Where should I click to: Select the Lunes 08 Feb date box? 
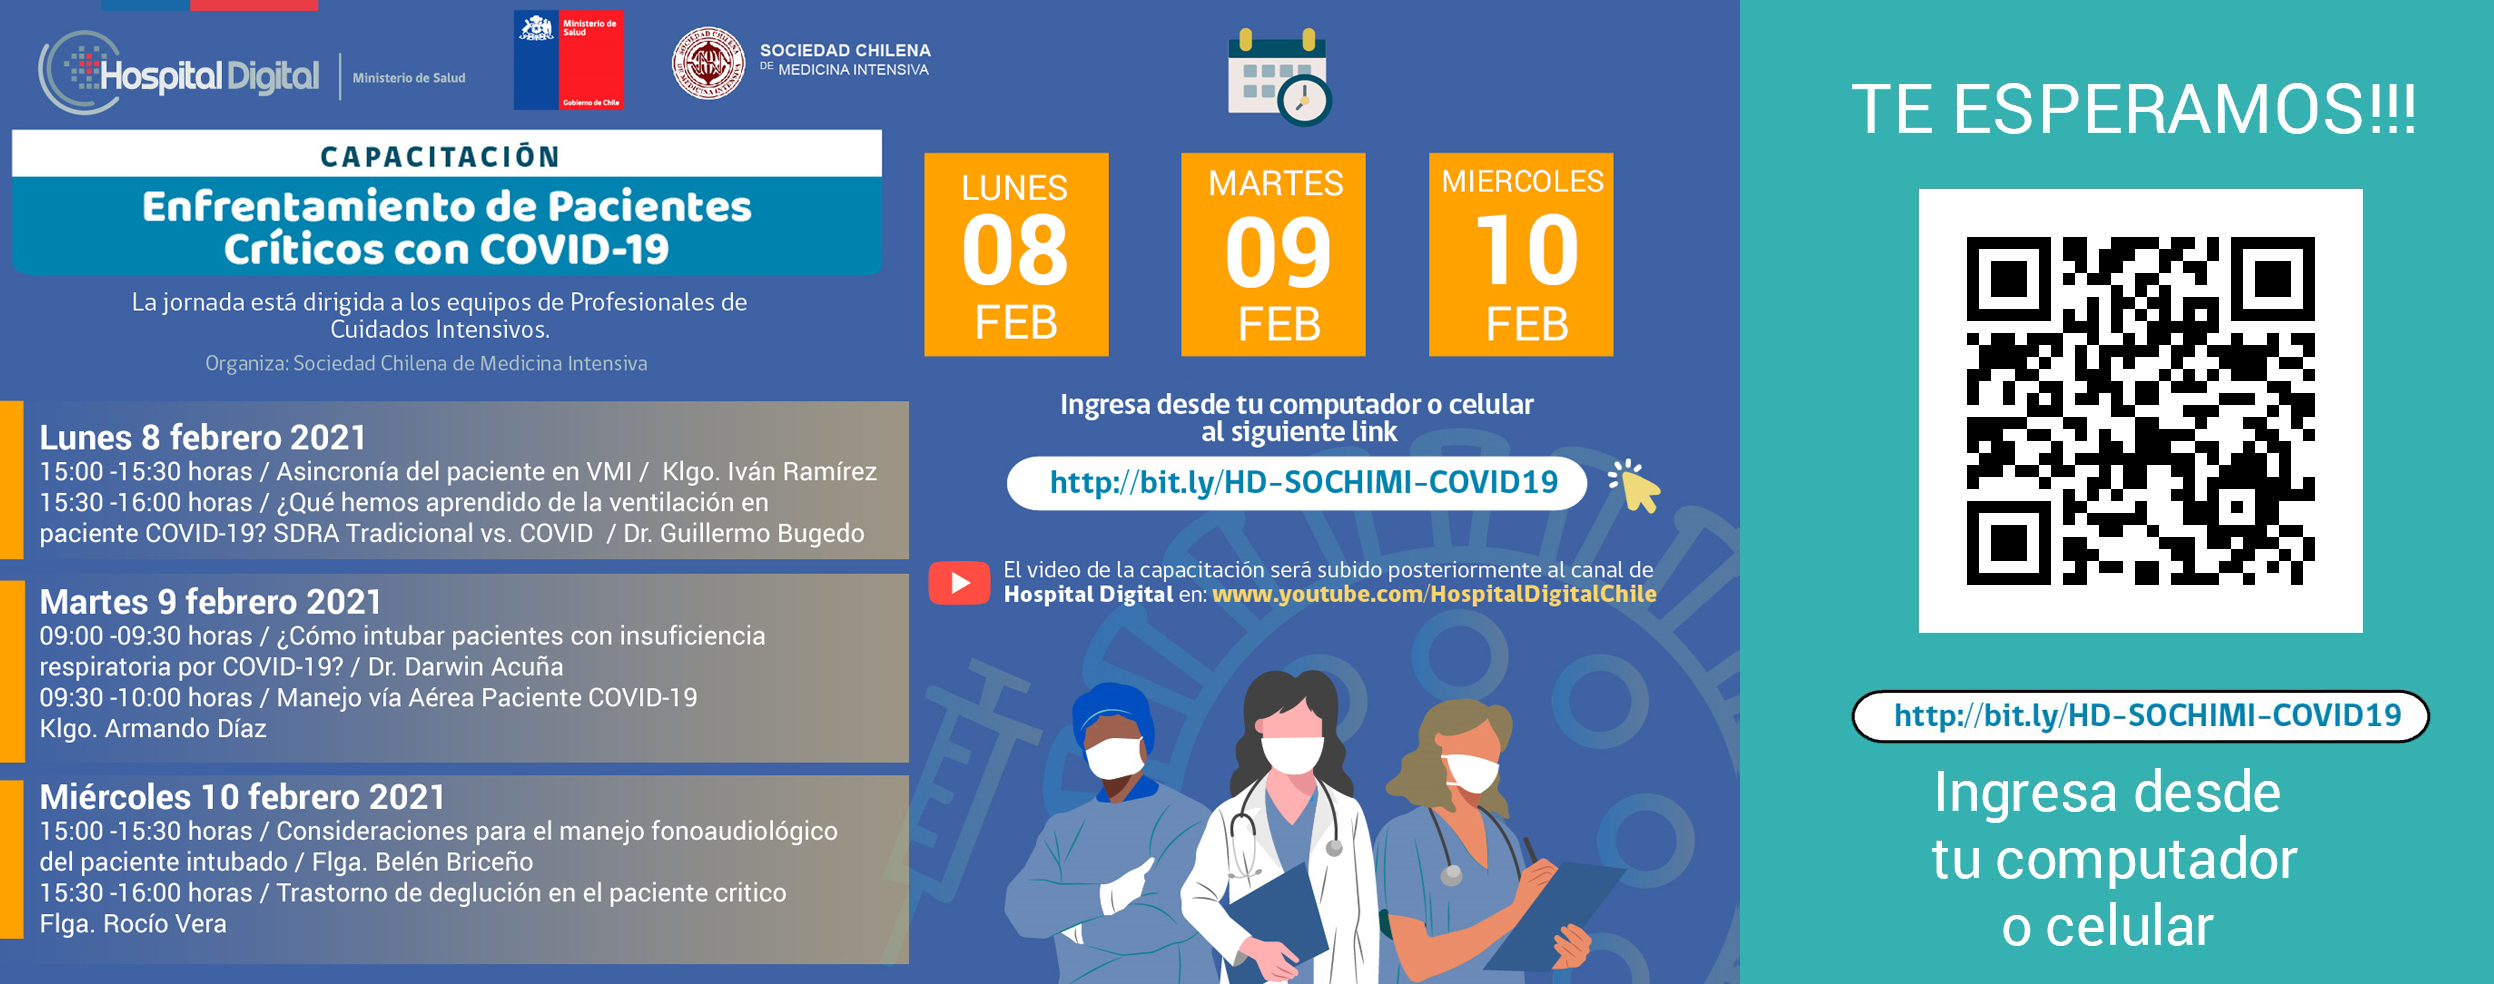pyautogui.click(x=1016, y=254)
